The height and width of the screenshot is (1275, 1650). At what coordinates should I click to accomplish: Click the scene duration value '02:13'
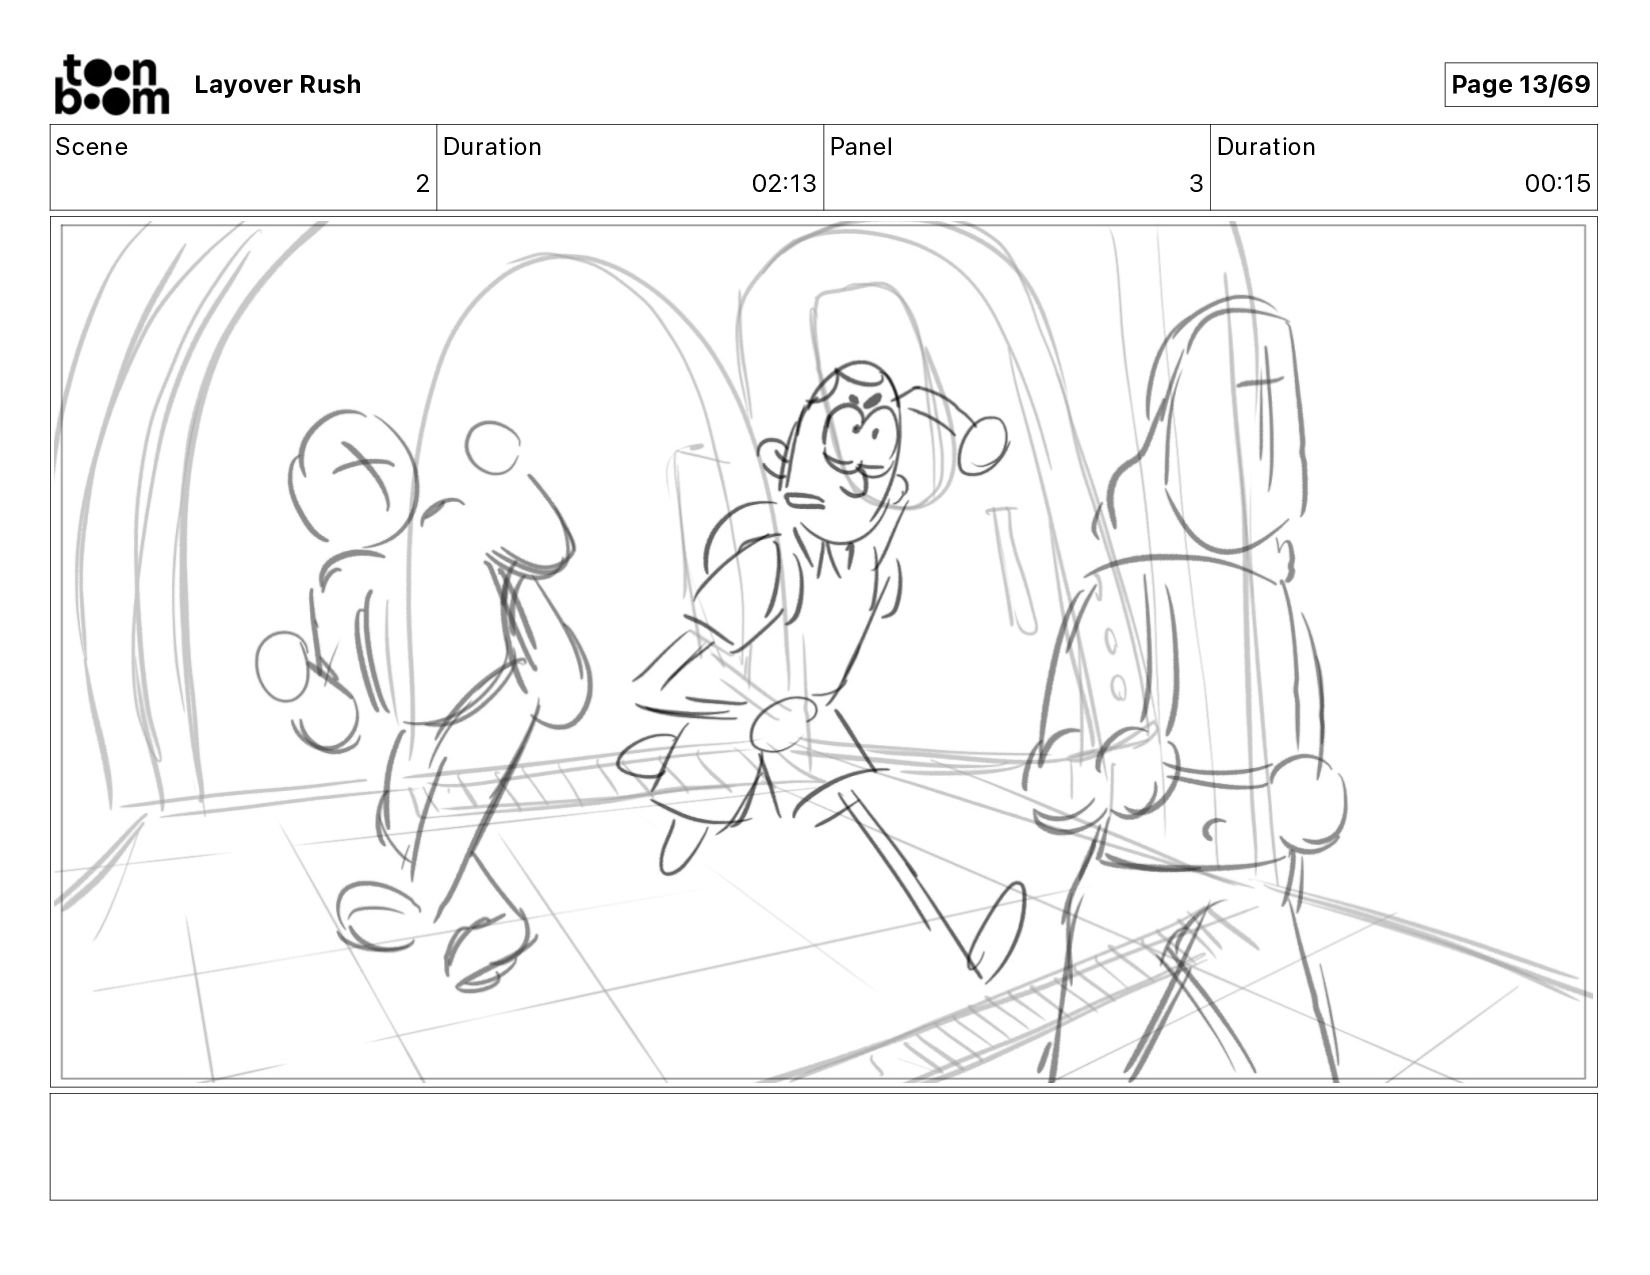784,184
